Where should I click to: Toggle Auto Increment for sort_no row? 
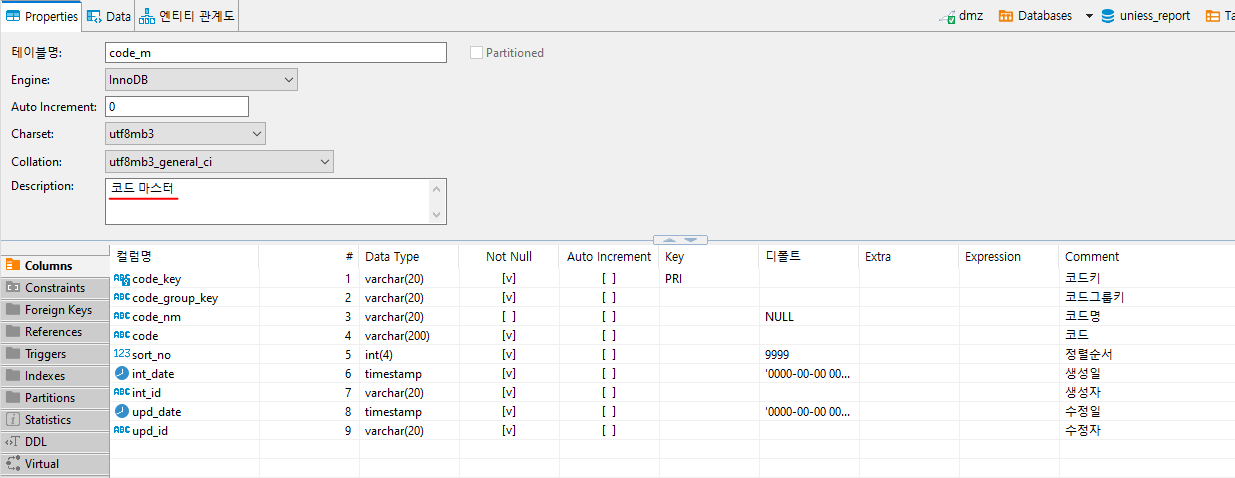coord(609,355)
